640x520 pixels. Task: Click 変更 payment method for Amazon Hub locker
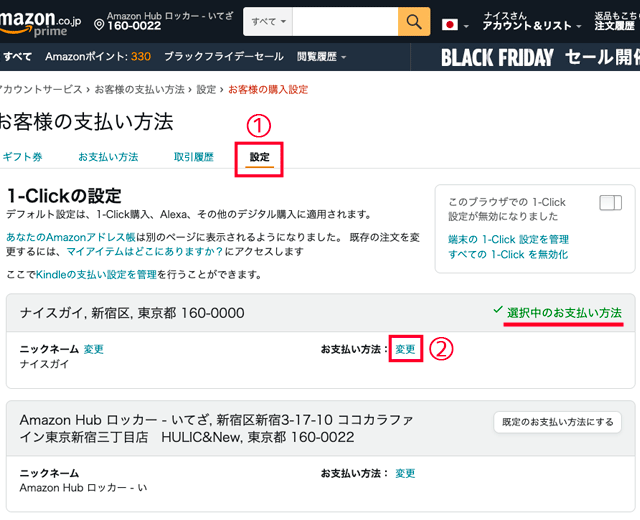tap(405, 473)
